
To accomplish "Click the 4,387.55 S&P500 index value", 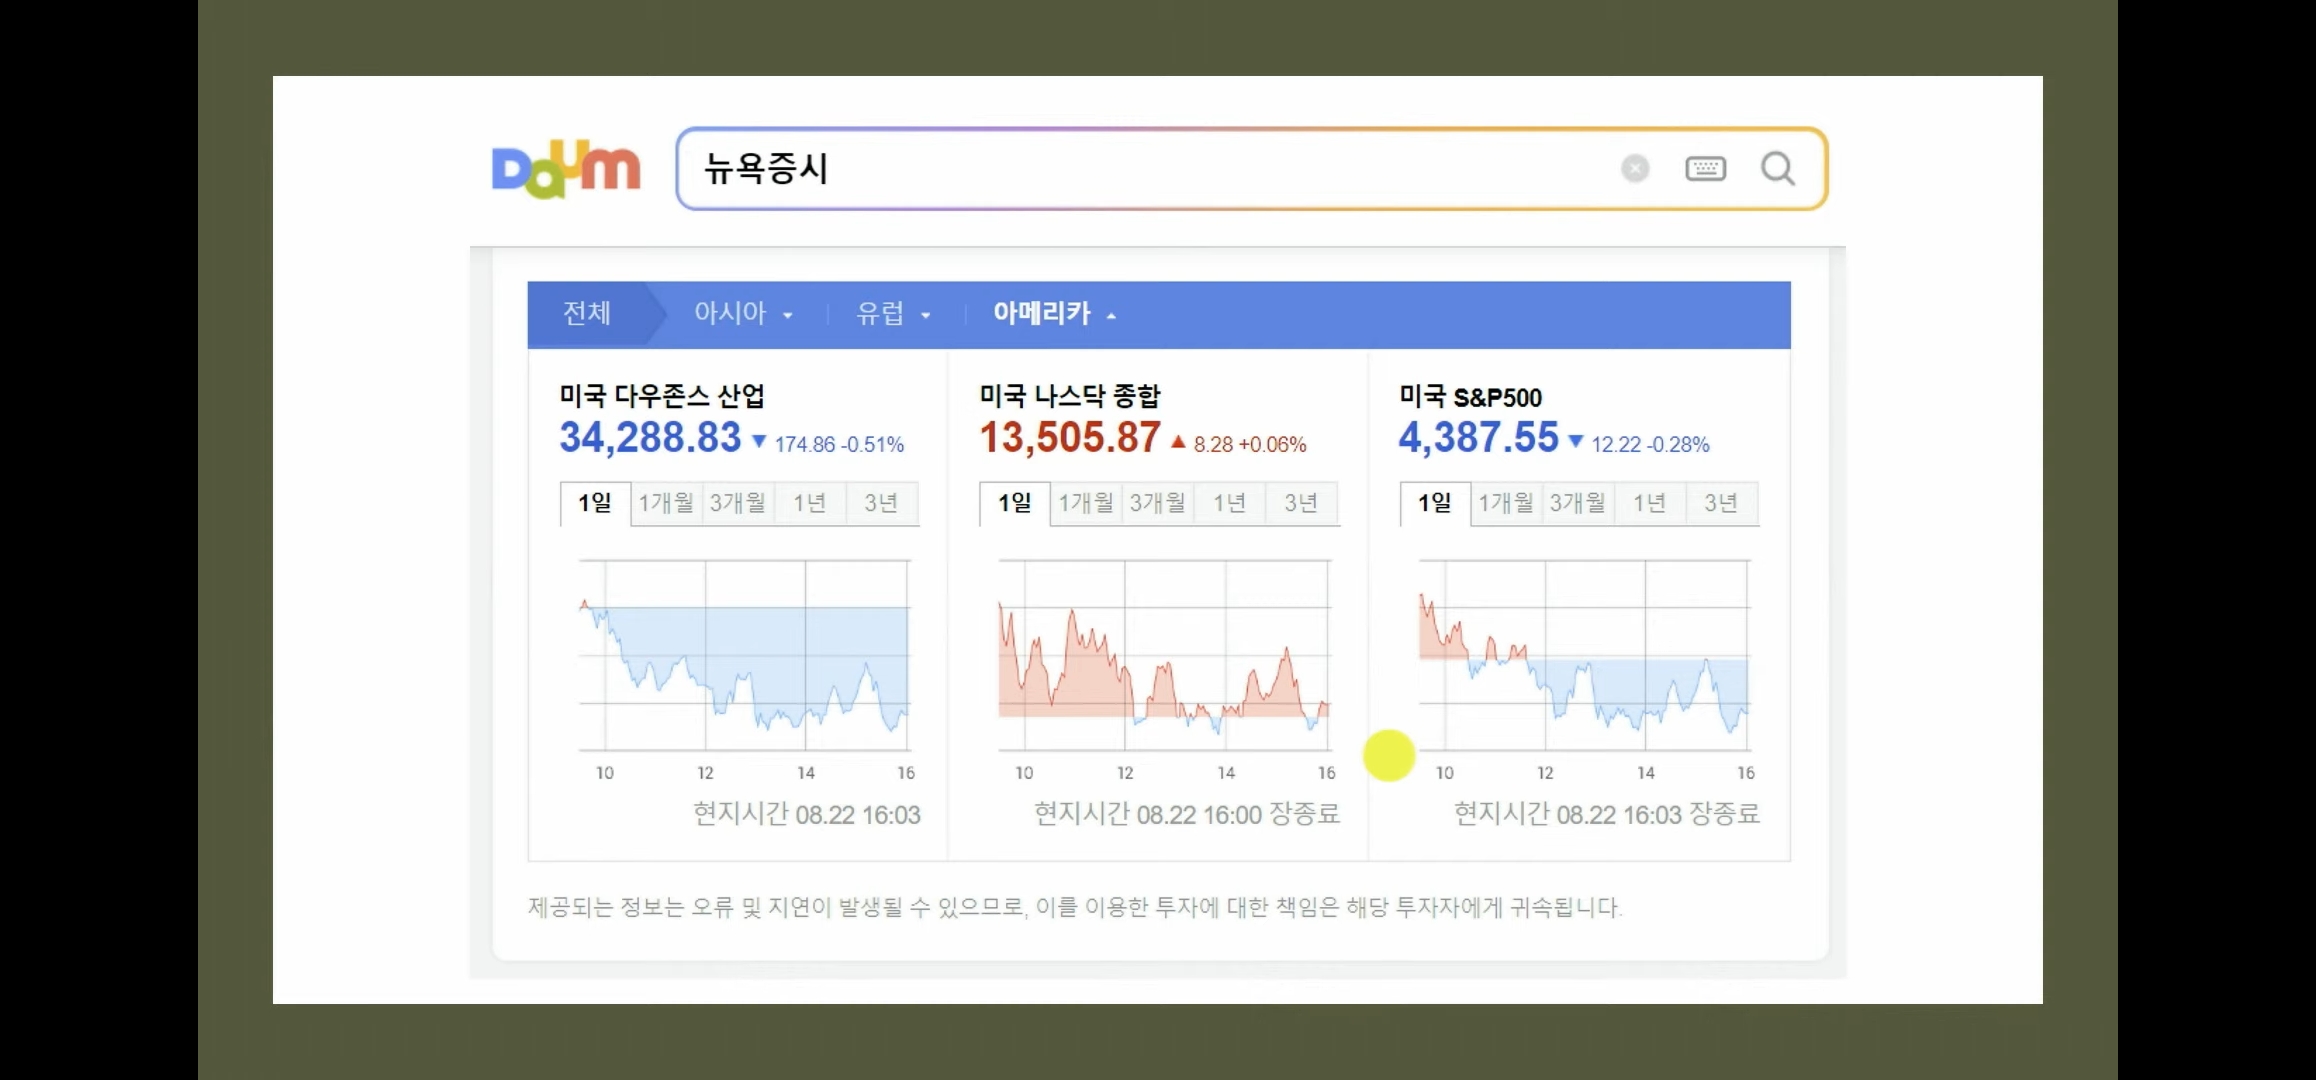I will (x=1479, y=438).
